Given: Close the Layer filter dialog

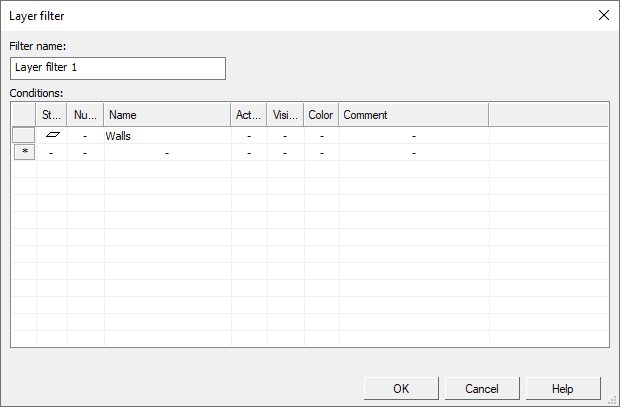Looking at the screenshot, I should point(602,15).
